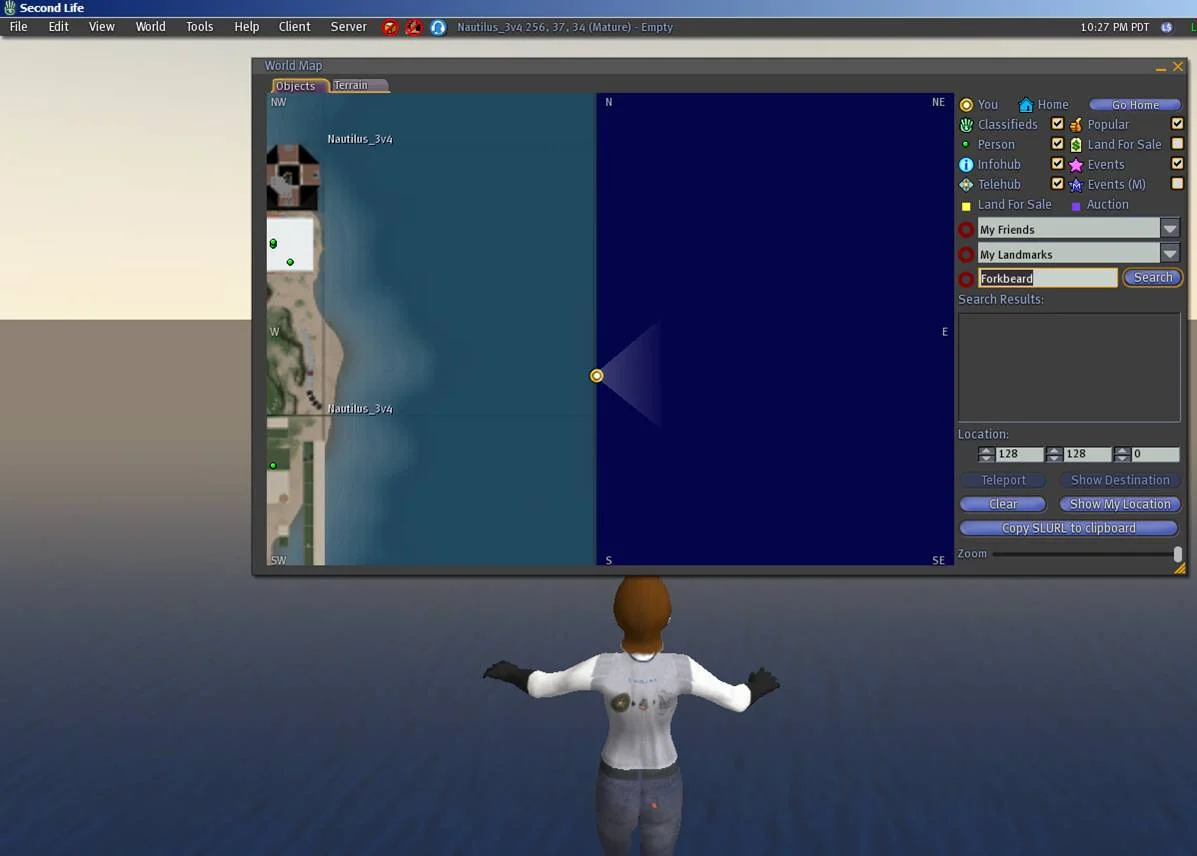Open the World menu
The width and height of the screenshot is (1197, 856).
(150, 27)
